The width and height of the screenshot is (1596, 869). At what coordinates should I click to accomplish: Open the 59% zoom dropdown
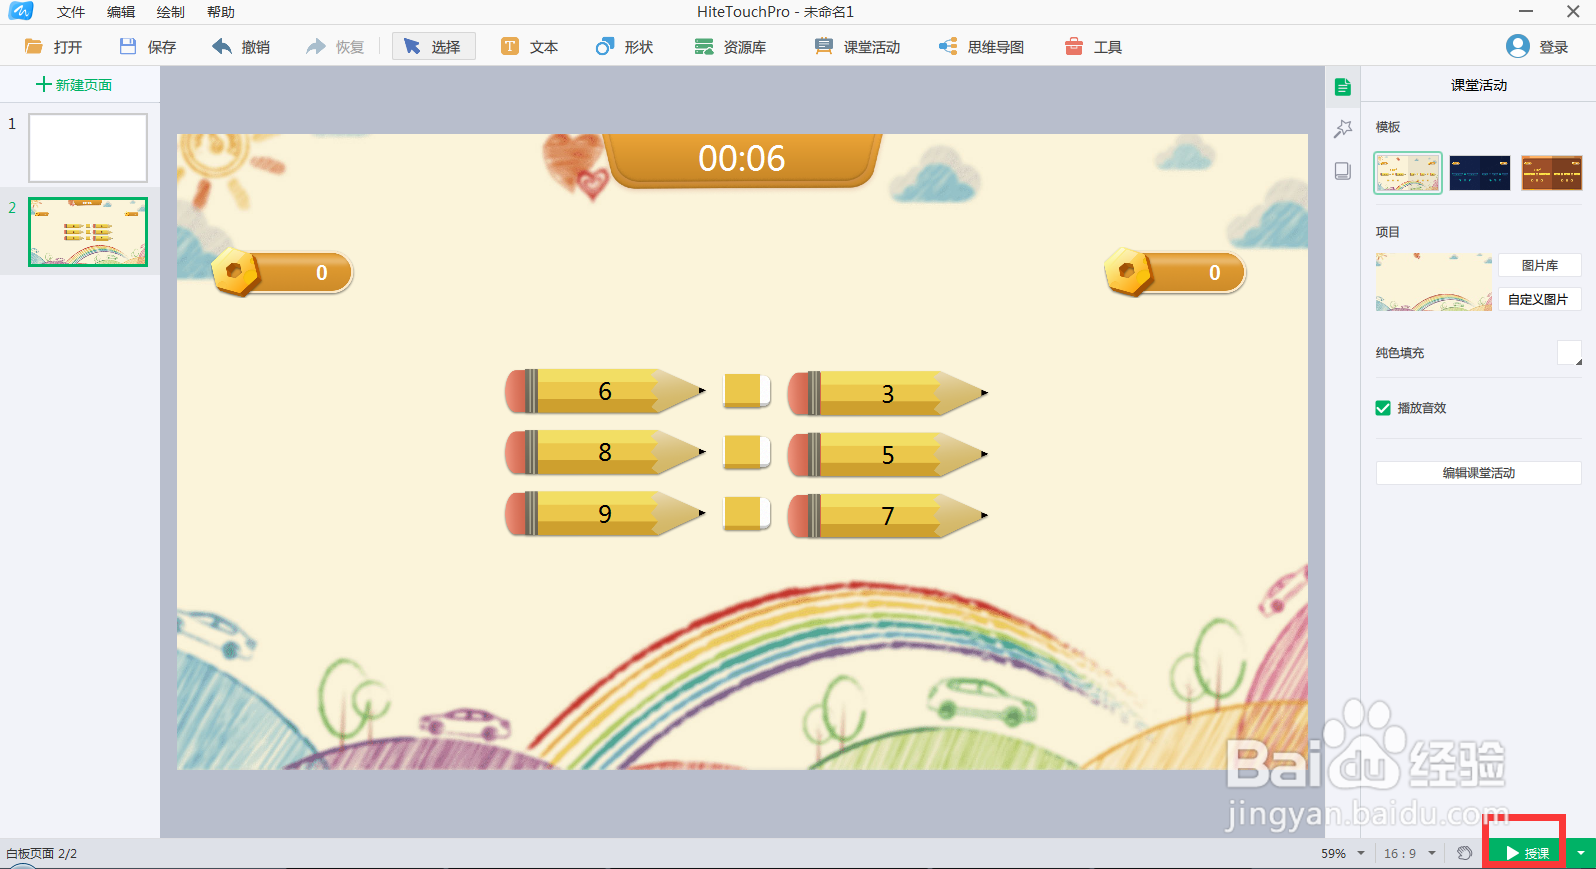point(1361,853)
